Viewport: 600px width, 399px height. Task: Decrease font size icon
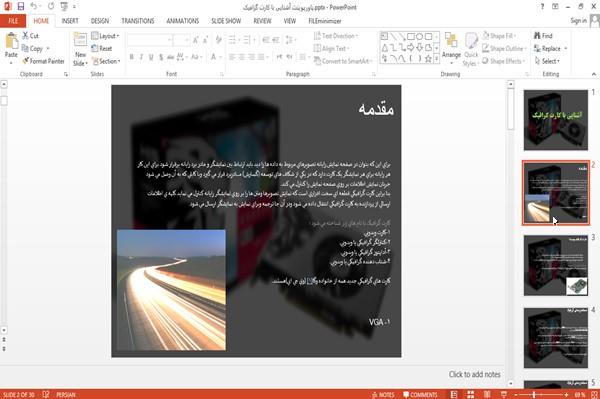206,40
